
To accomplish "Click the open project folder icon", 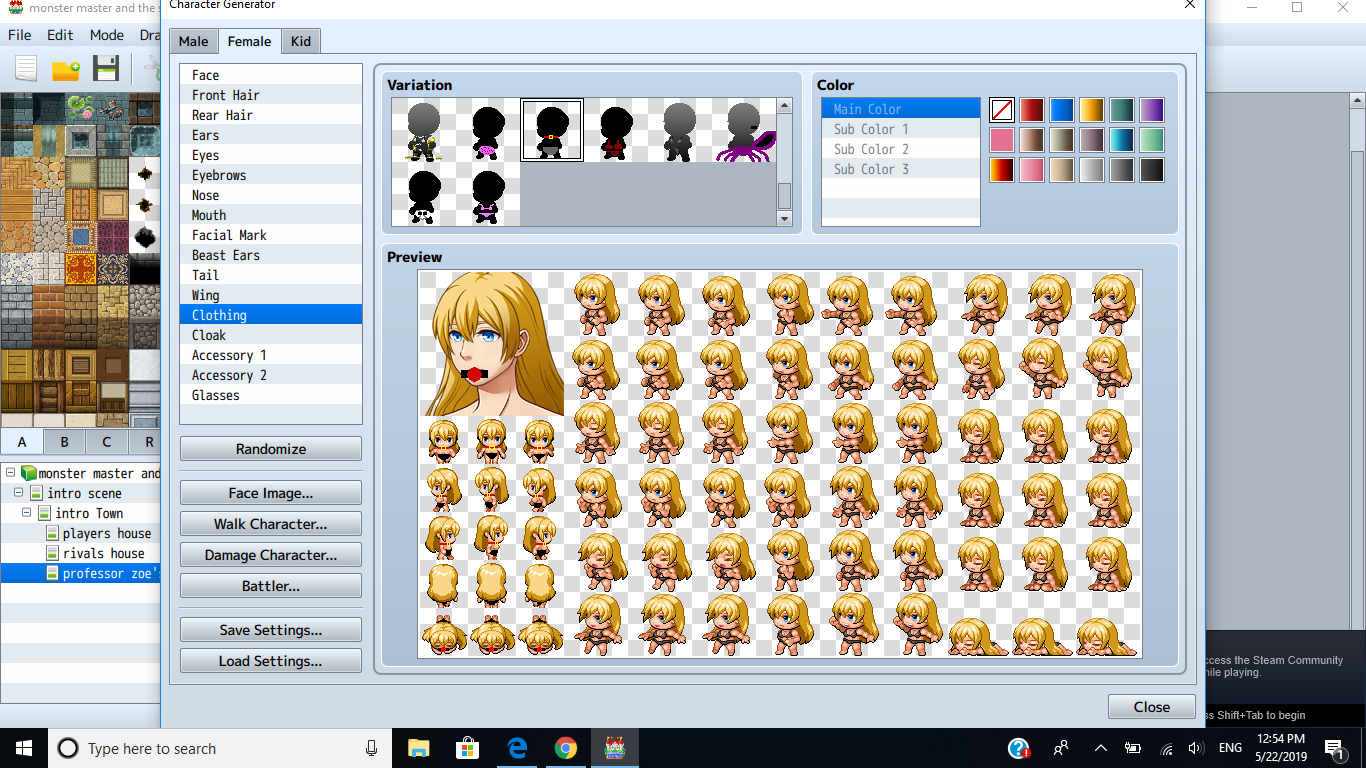I will 66,69.
